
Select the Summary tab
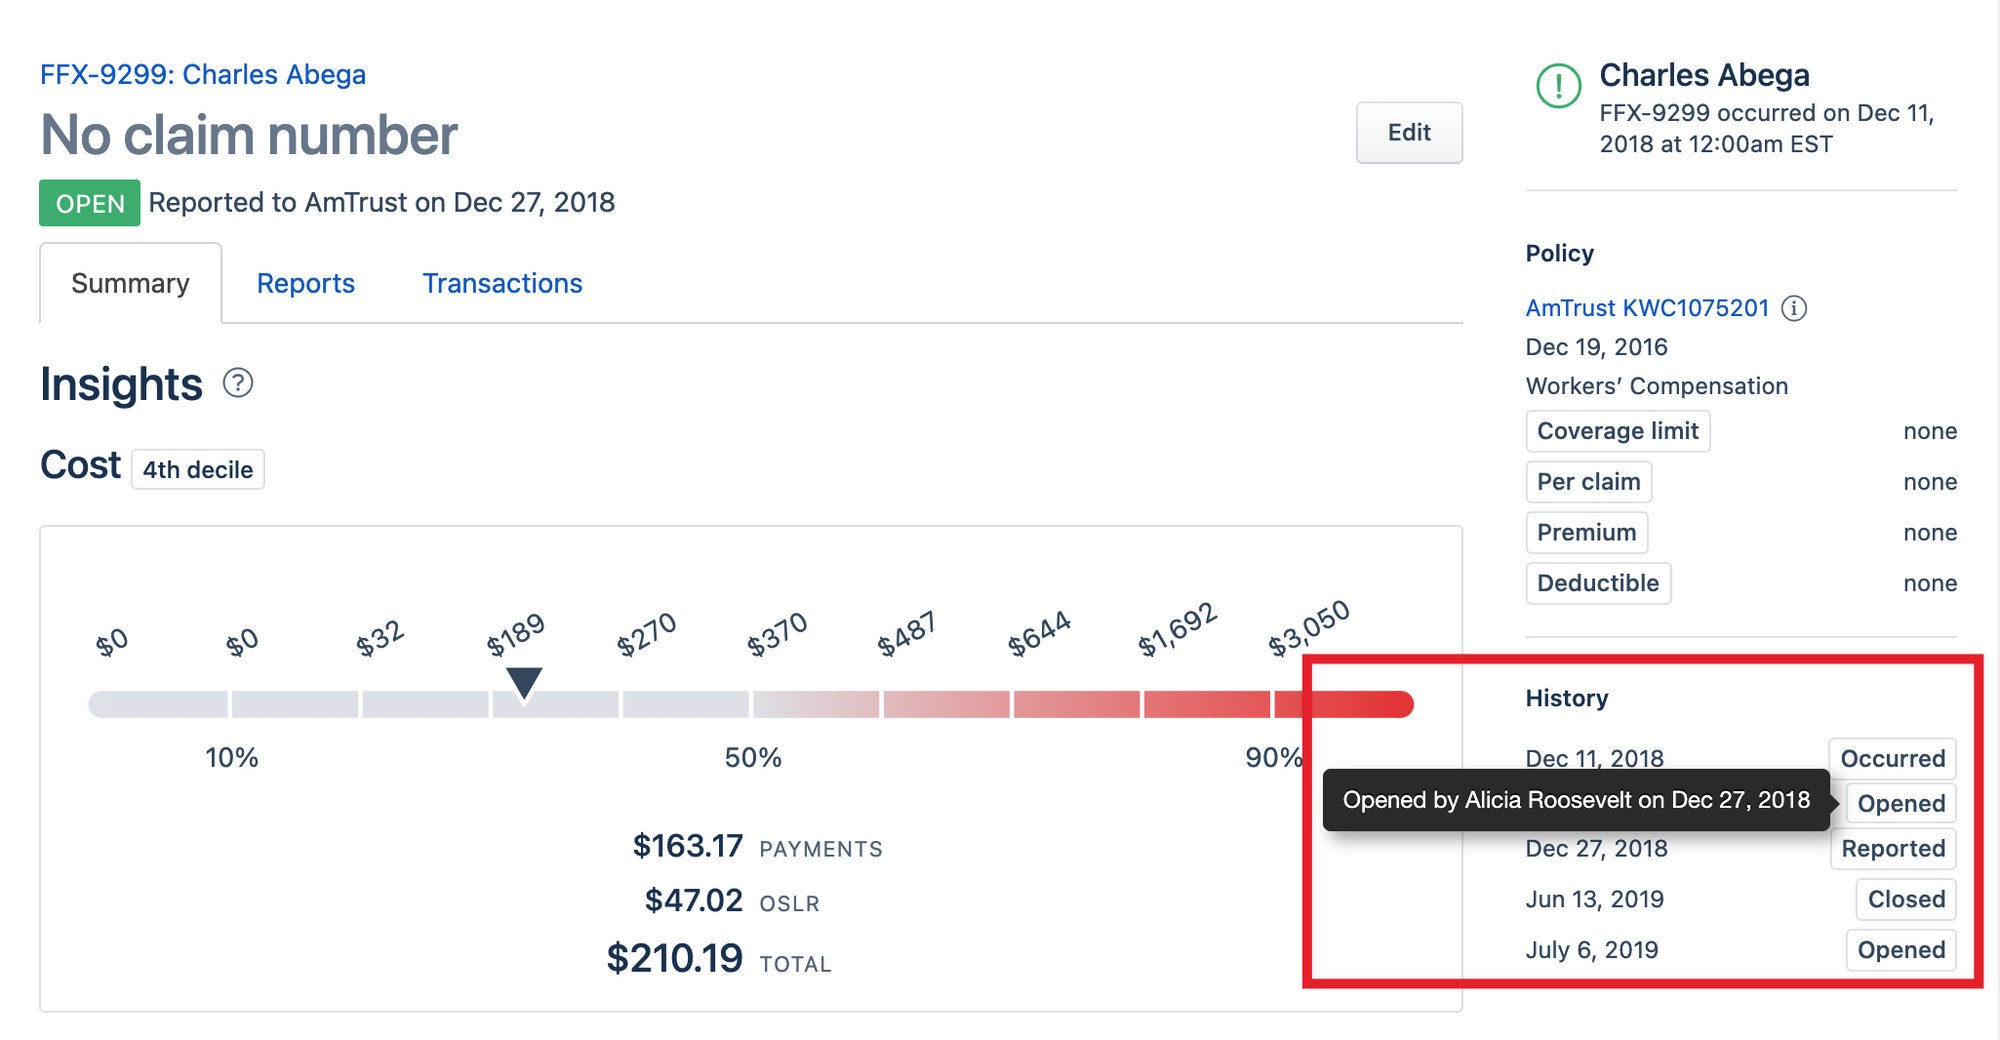tap(130, 283)
